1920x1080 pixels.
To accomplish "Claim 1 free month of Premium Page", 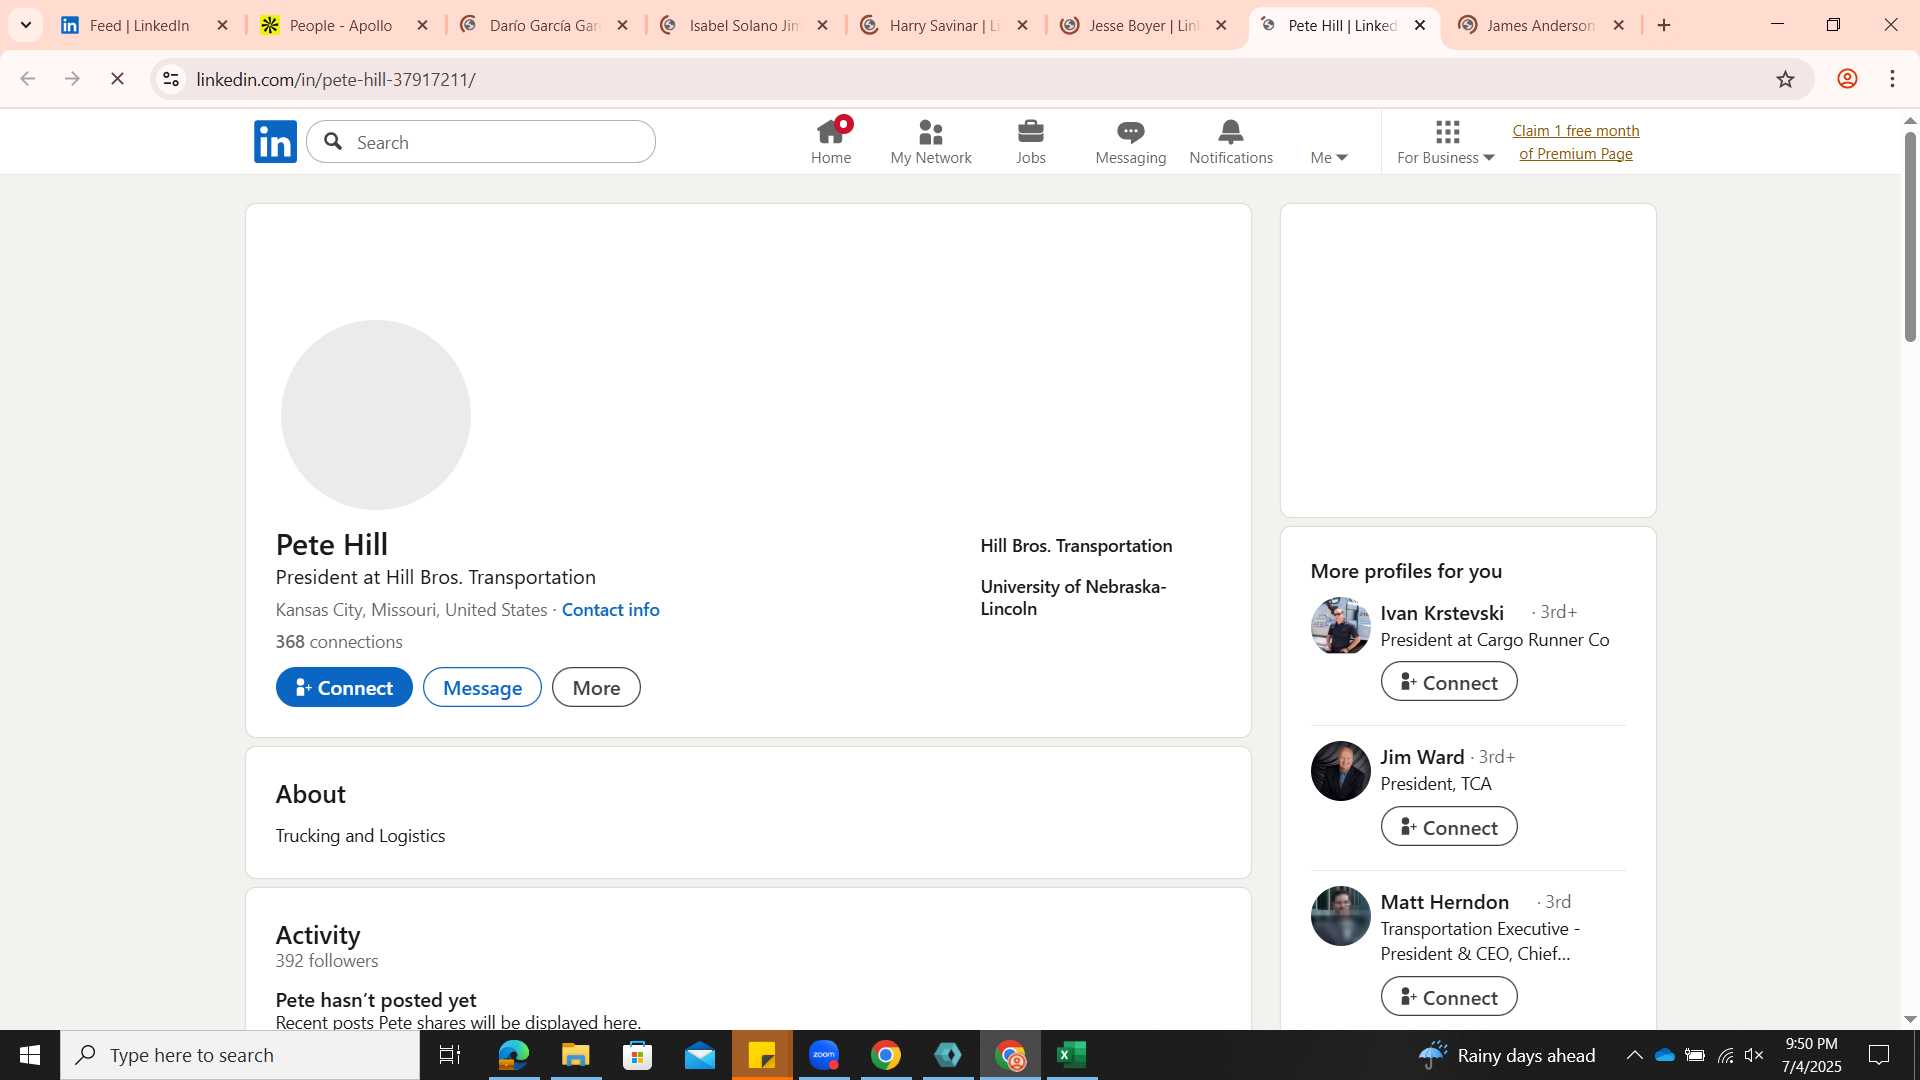I will click(1576, 142).
